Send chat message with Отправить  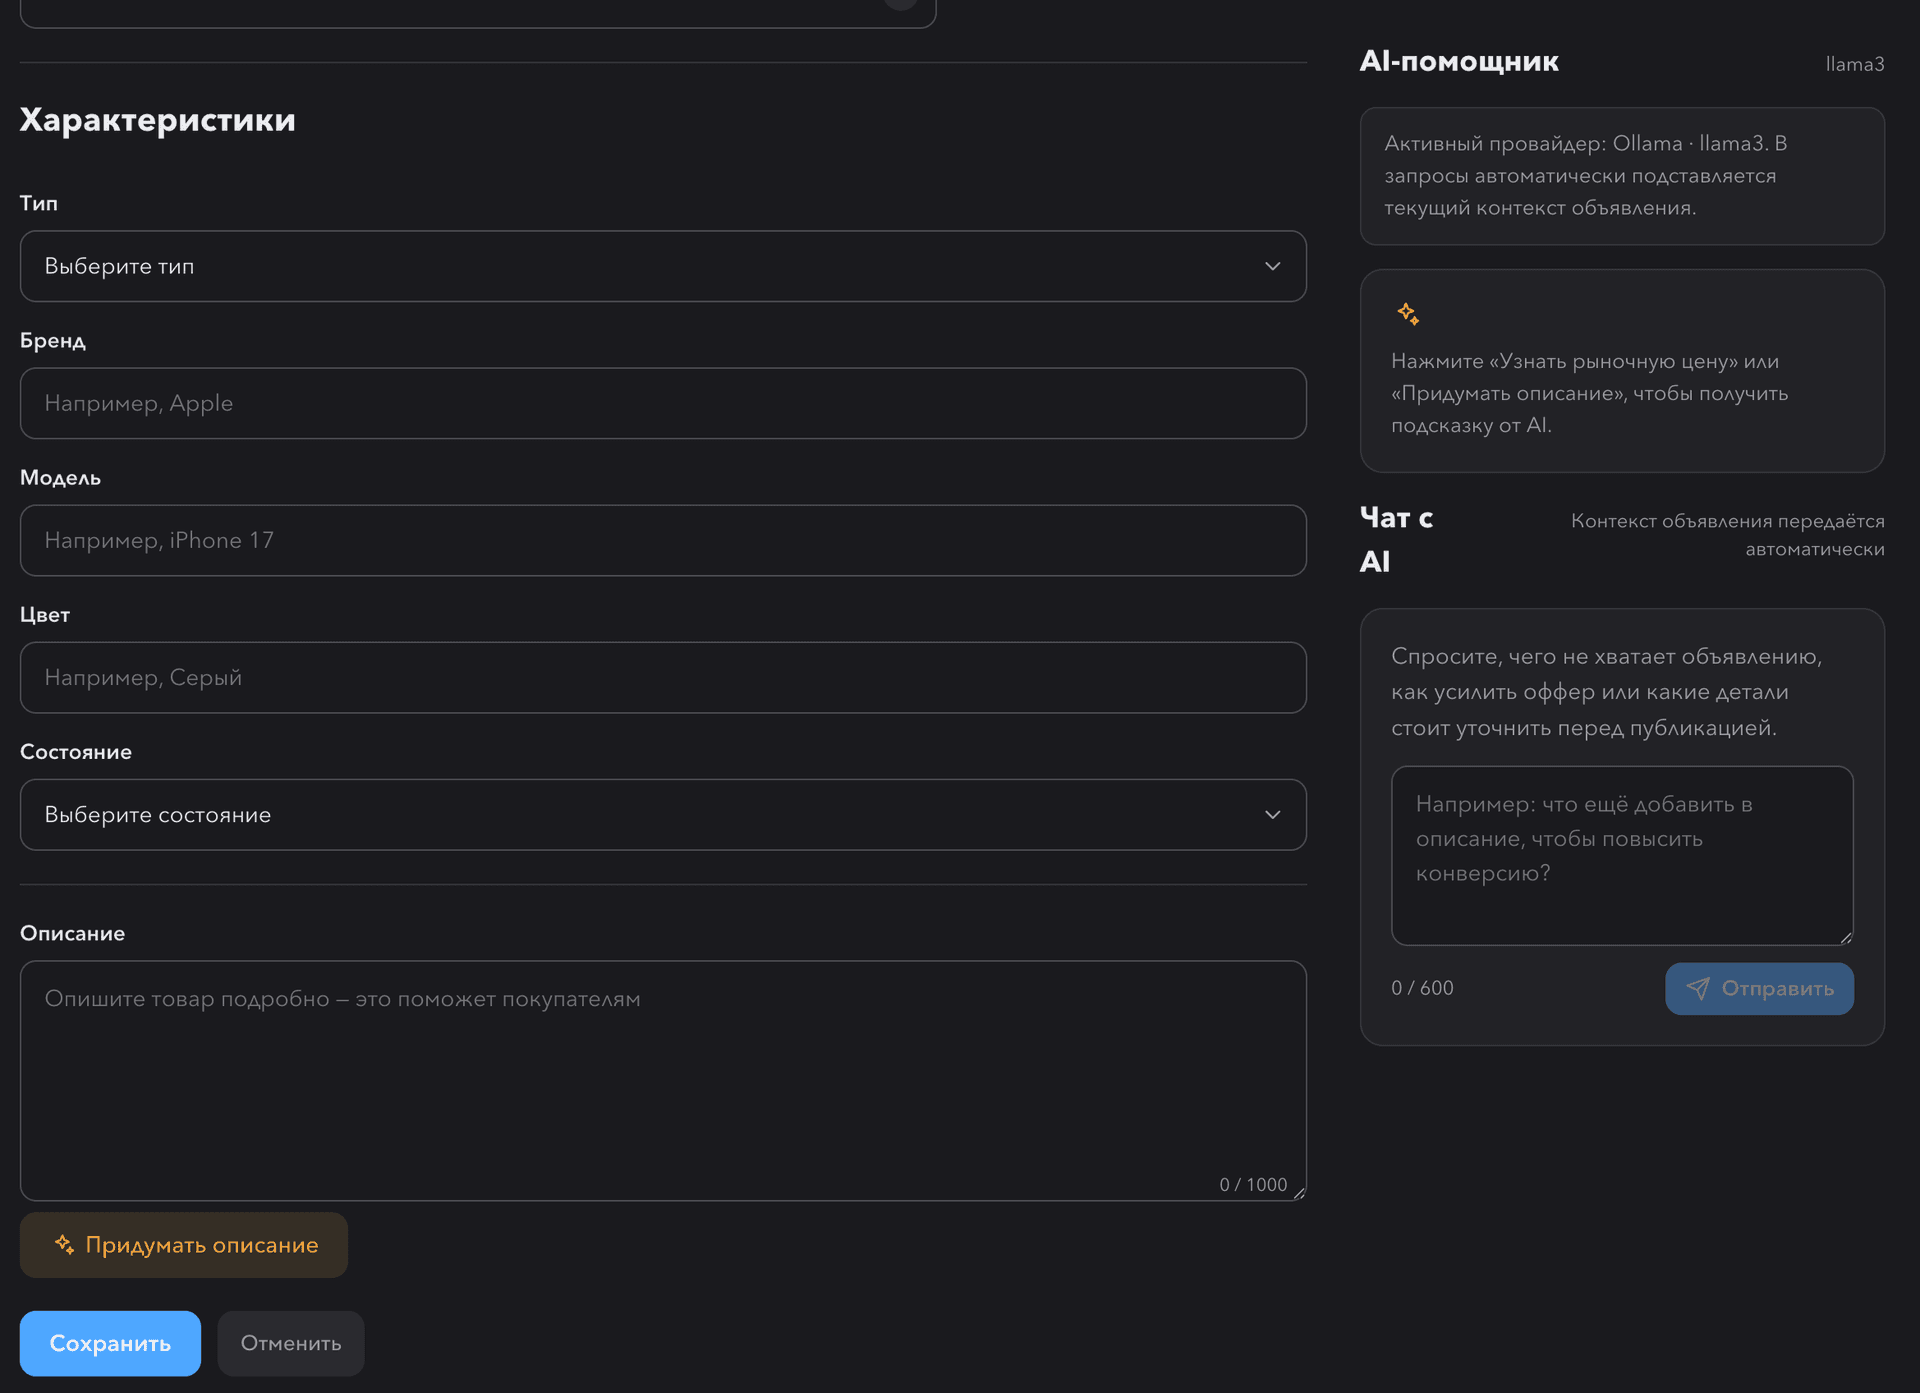(1759, 989)
